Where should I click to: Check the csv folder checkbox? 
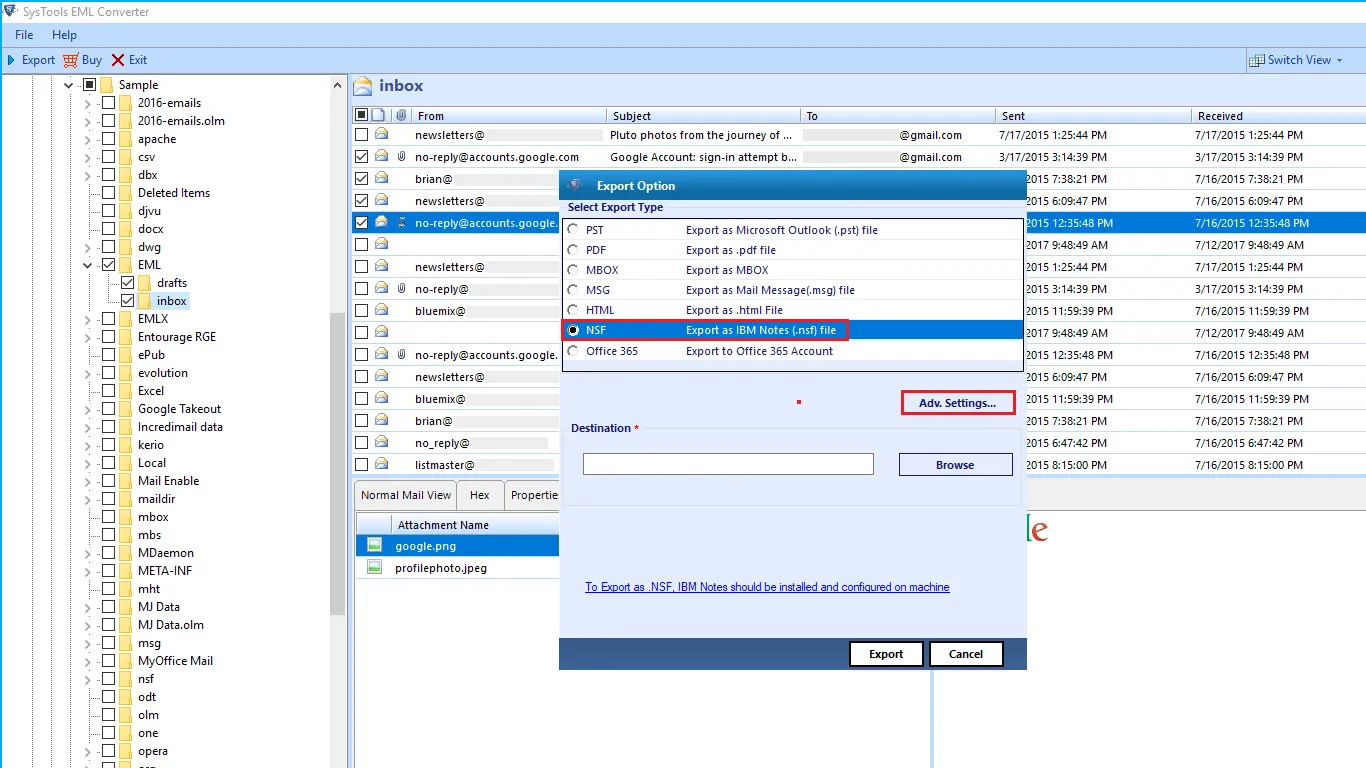tap(108, 157)
